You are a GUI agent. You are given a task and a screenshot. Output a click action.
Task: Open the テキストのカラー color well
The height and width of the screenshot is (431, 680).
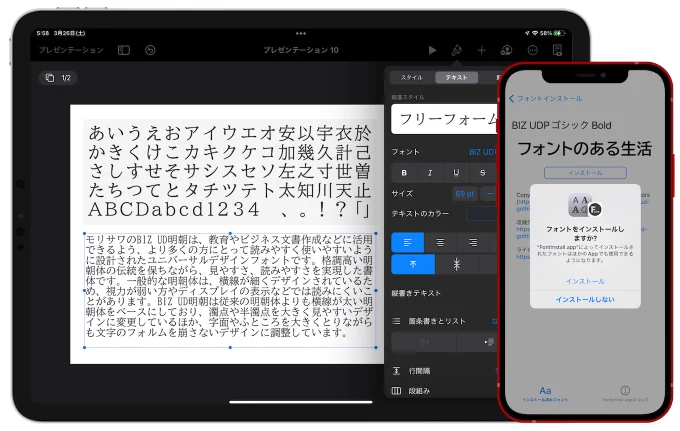[482, 213]
